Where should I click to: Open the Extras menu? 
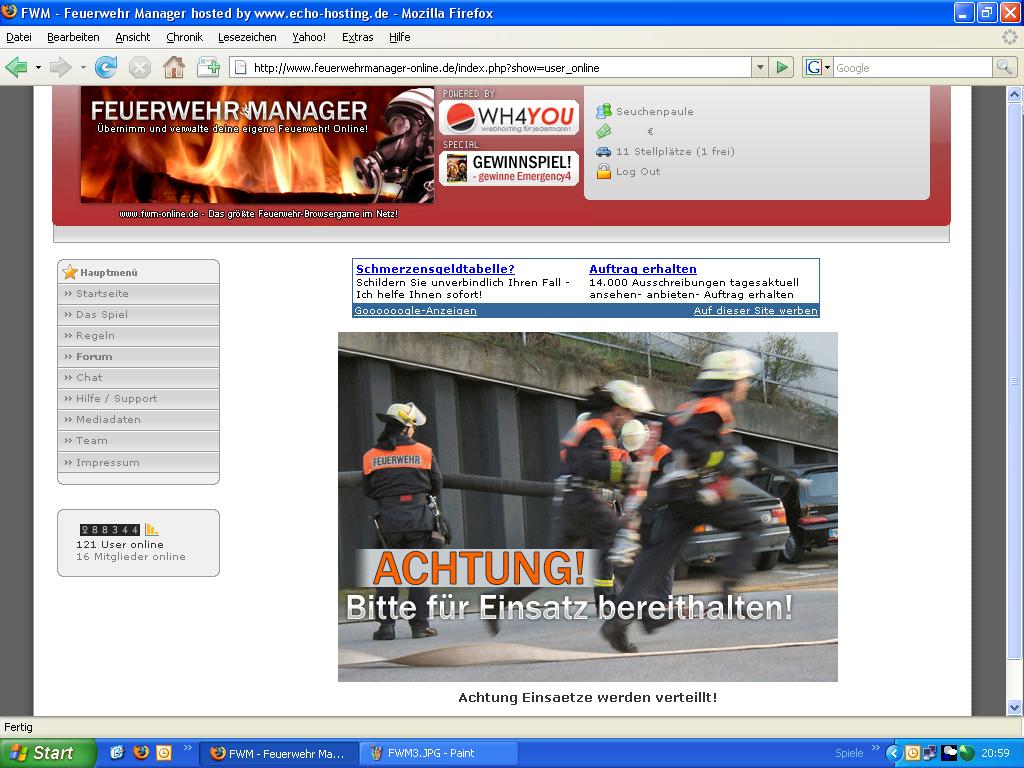tap(357, 37)
